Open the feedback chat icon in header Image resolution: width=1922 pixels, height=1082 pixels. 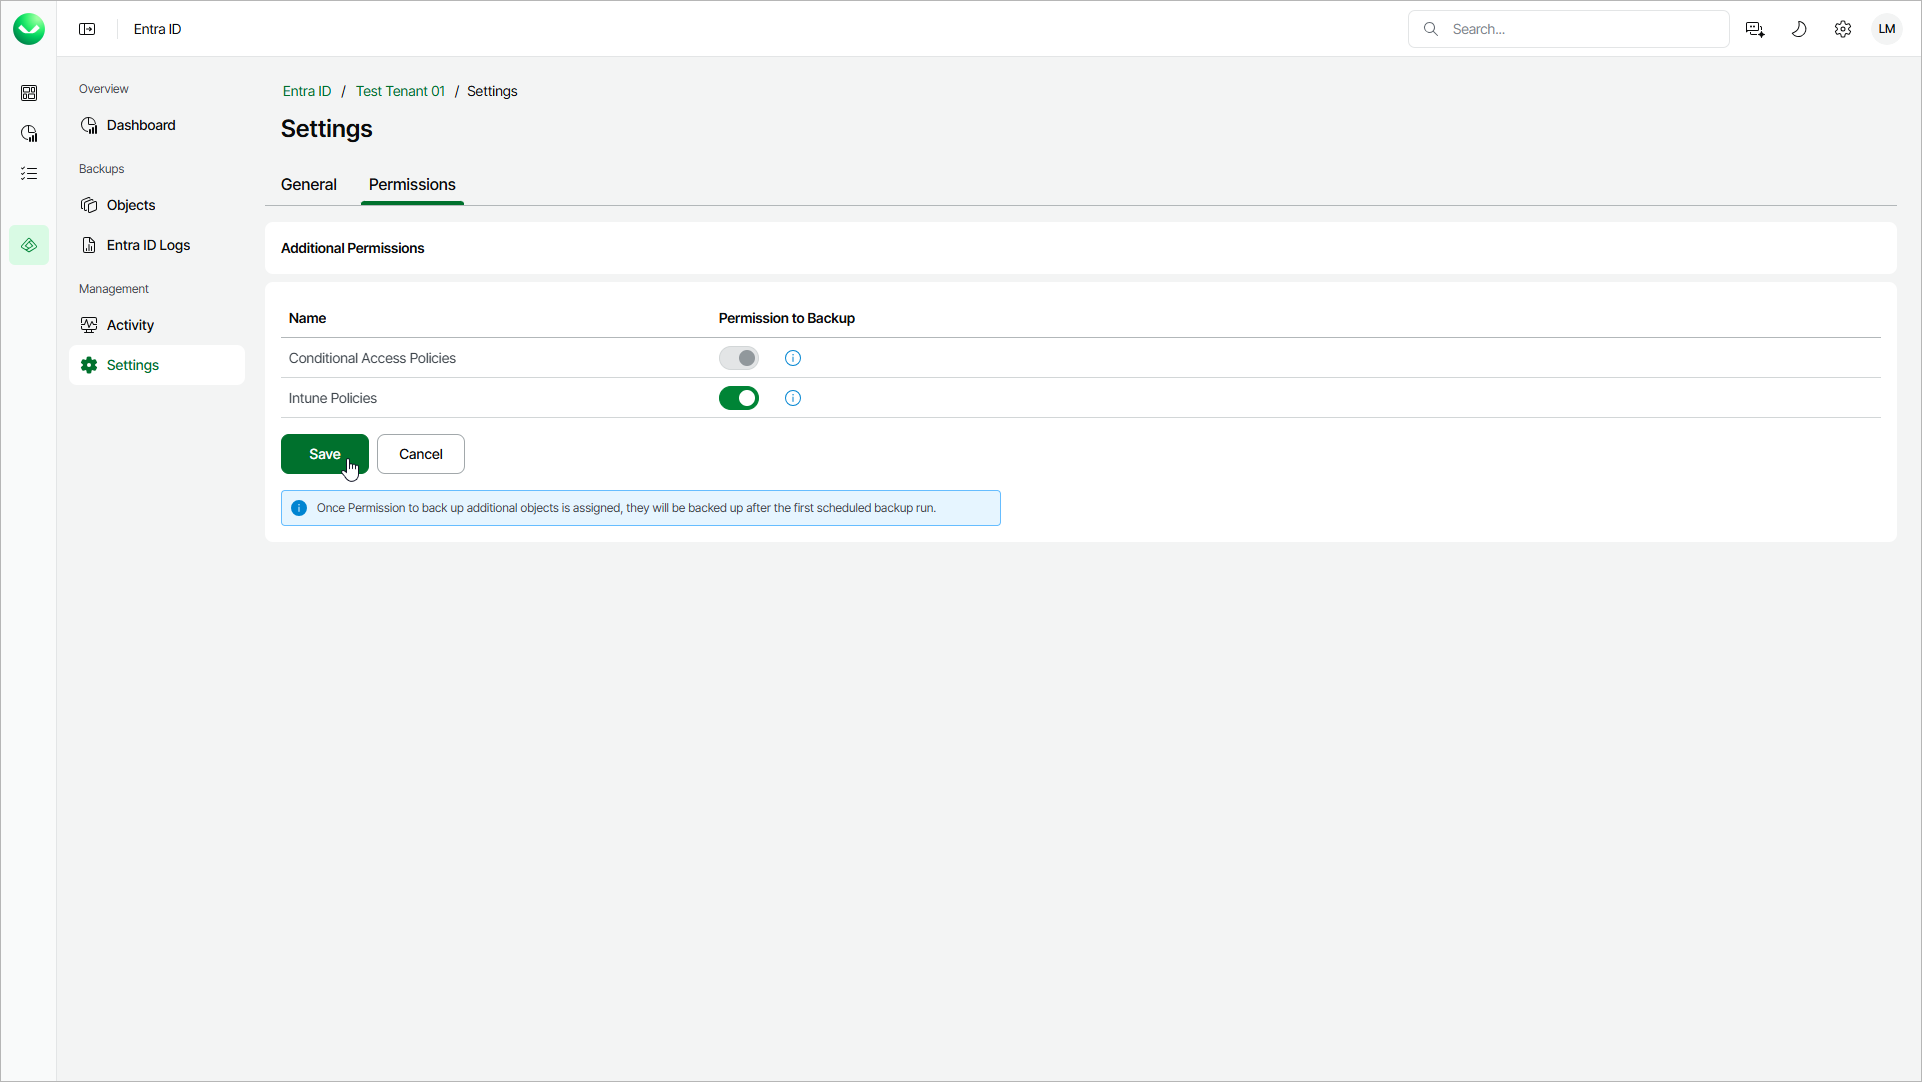tap(1755, 29)
